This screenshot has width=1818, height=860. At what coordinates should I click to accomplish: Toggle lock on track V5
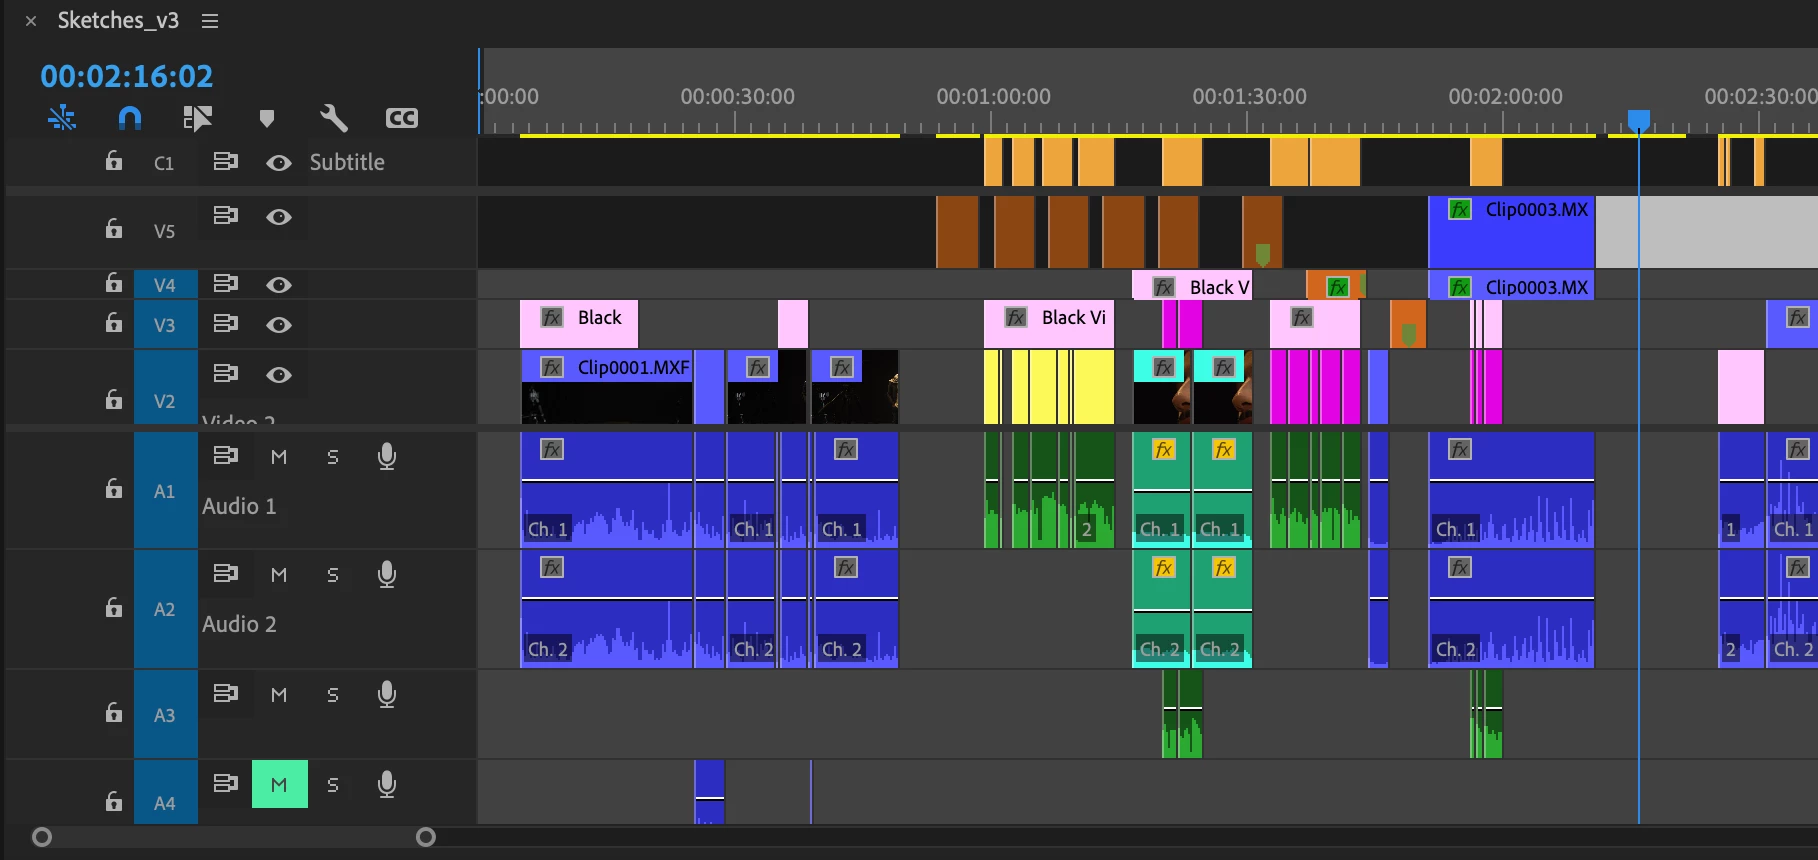114,229
